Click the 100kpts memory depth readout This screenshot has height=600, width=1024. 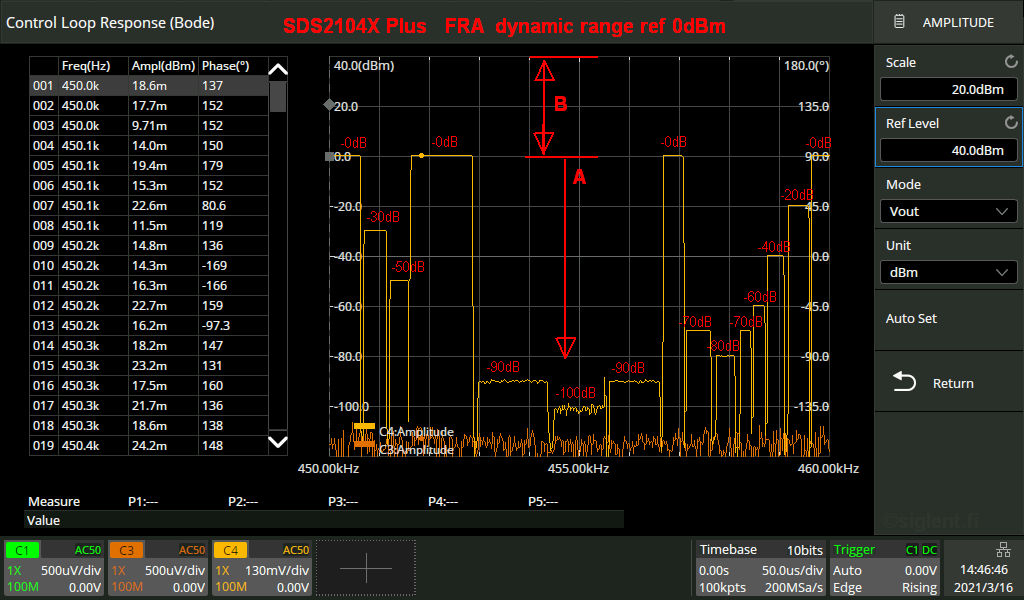coord(722,587)
